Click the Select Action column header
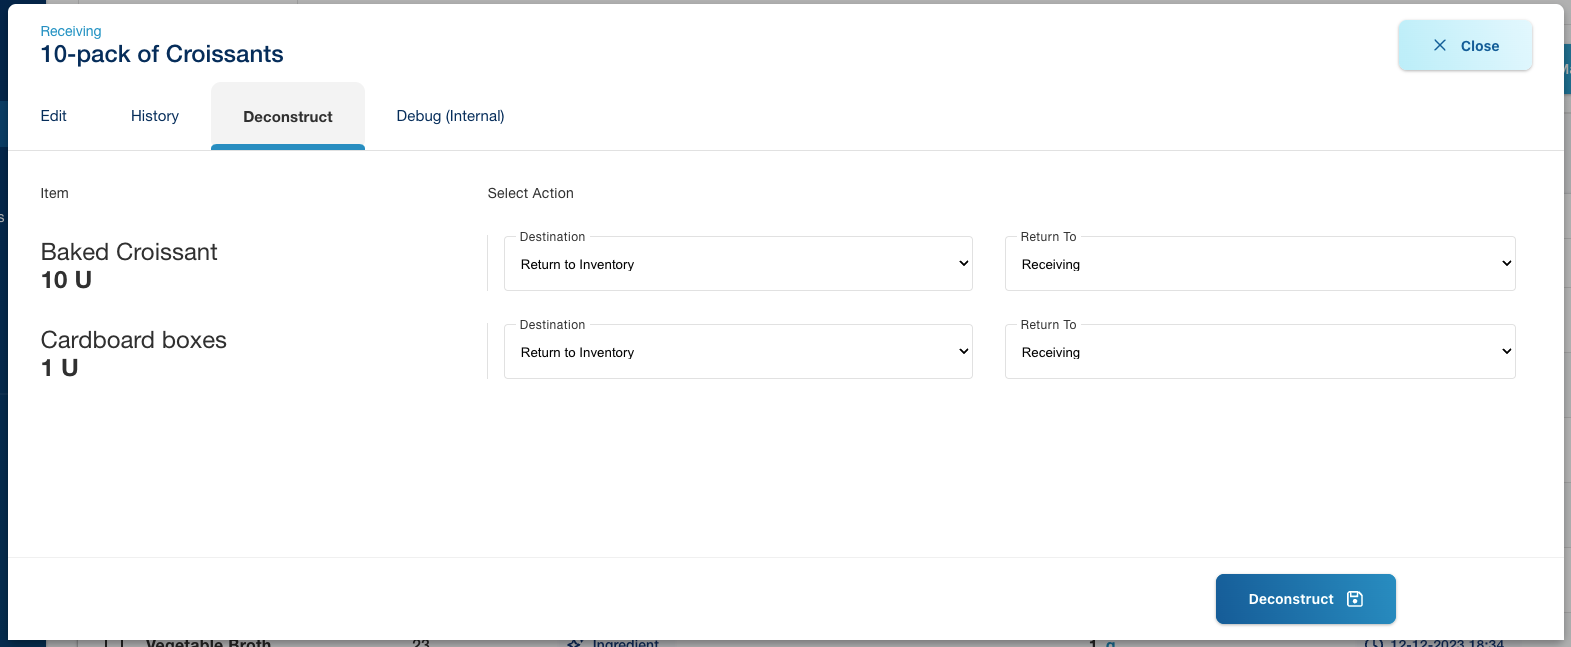Image resolution: width=1571 pixels, height=647 pixels. pyautogui.click(x=530, y=193)
